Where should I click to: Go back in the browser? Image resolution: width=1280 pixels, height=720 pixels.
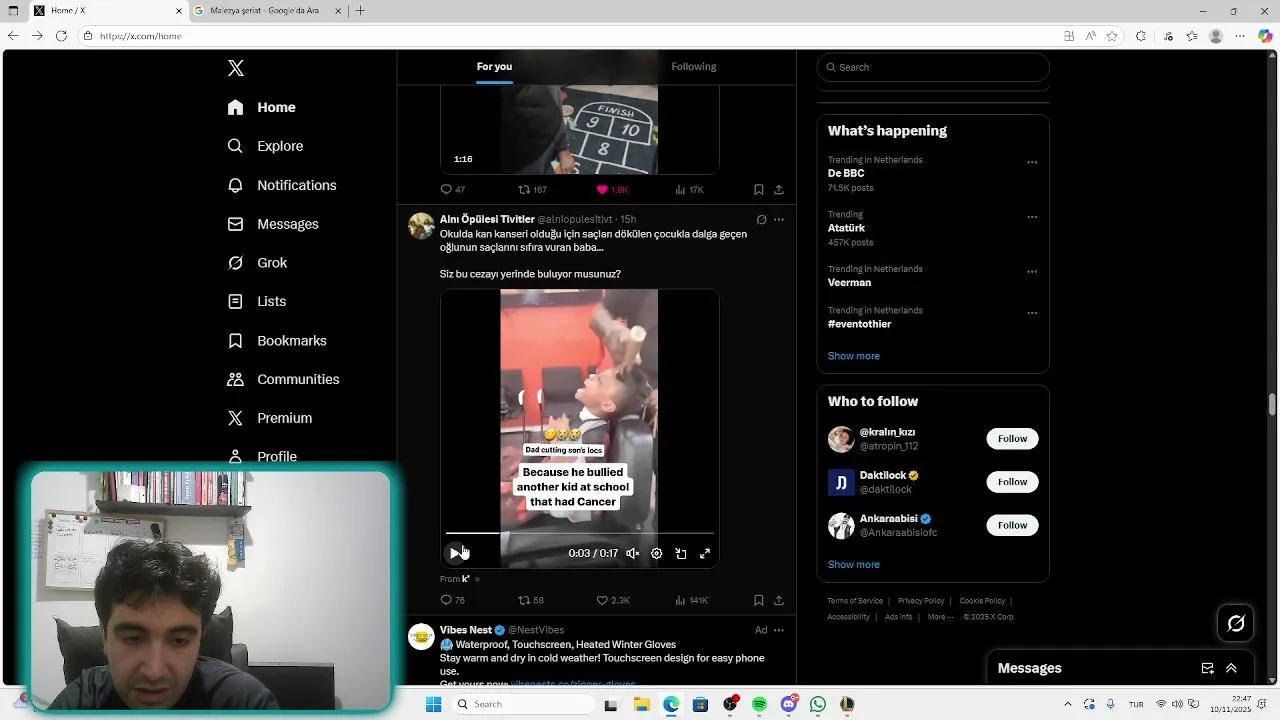point(13,36)
